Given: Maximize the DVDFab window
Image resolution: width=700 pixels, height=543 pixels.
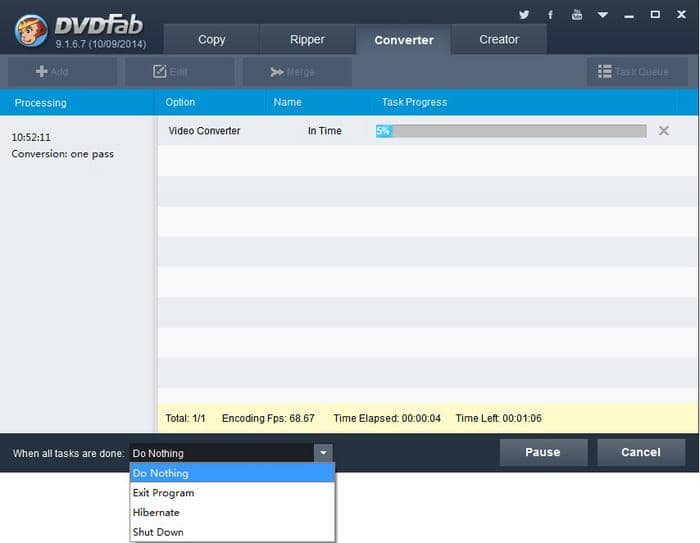Looking at the screenshot, I should tap(655, 15).
